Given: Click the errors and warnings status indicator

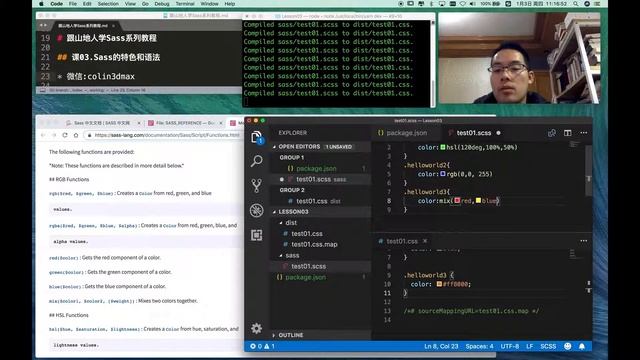Looking at the screenshot, I should point(262,346).
